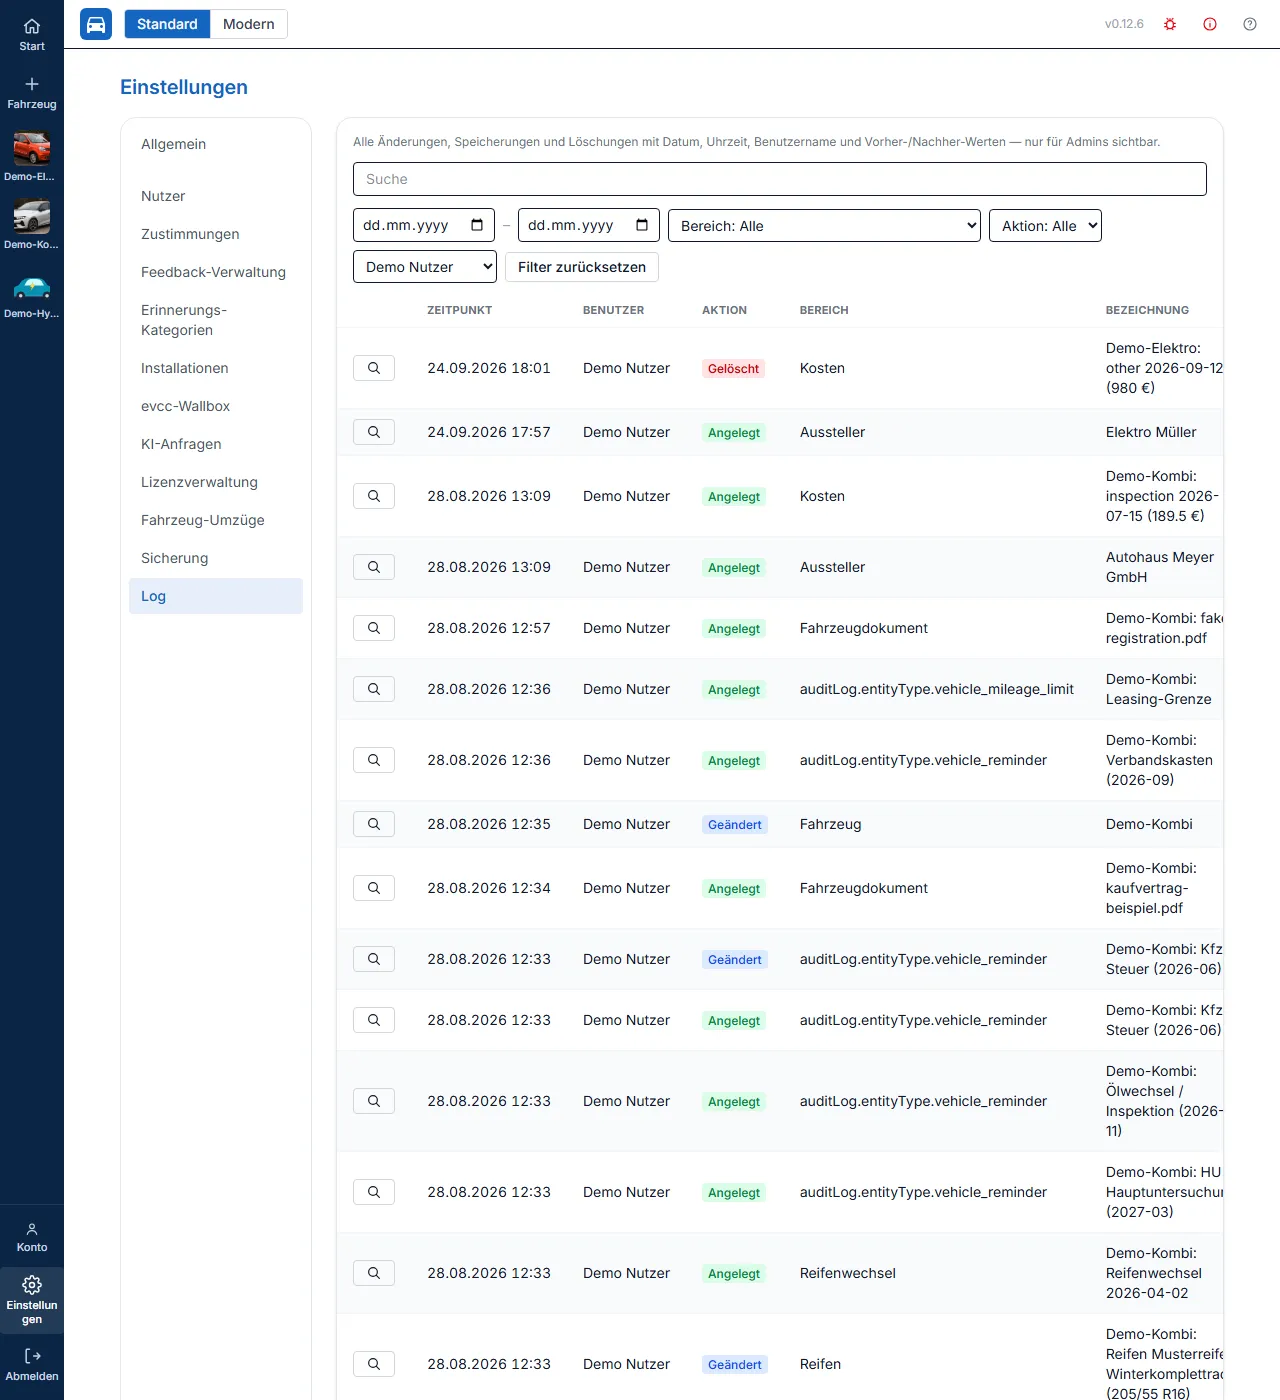Image resolution: width=1280 pixels, height=1400 pixels.
Task: Open the Konto user icon
Action: tap(32, 1237)
